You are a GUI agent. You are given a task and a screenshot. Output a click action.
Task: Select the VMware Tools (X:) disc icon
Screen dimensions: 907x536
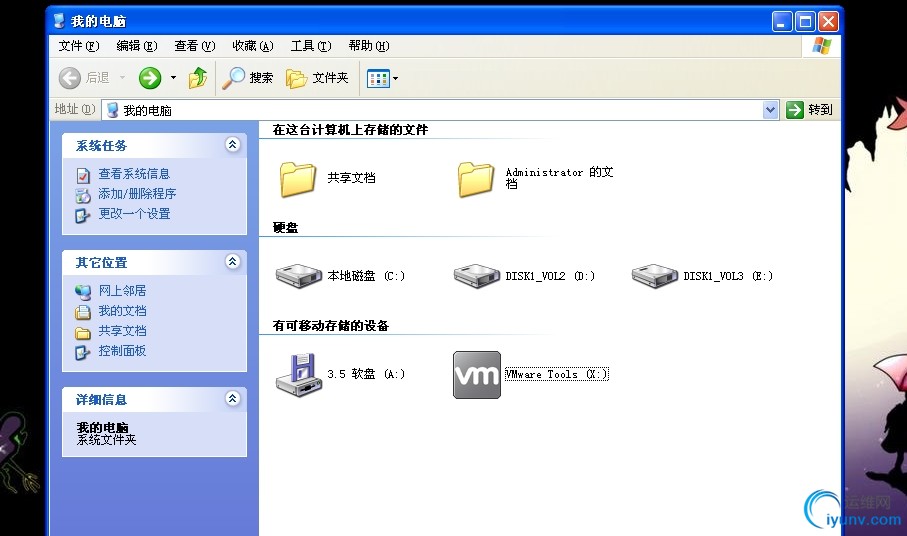click(x=477, y=375)
